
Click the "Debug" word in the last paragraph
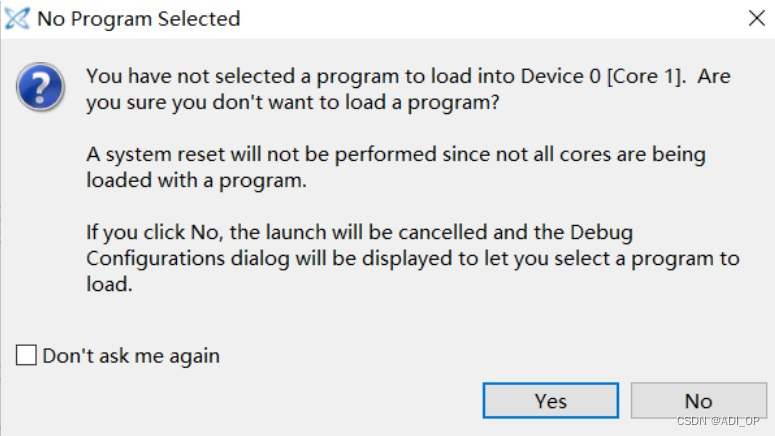pyautogui.click(x=601, y=232)
